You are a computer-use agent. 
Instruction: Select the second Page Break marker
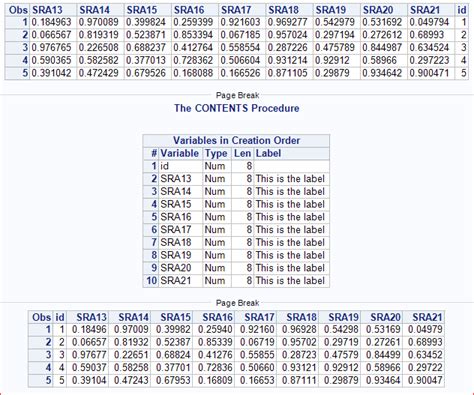237,303
